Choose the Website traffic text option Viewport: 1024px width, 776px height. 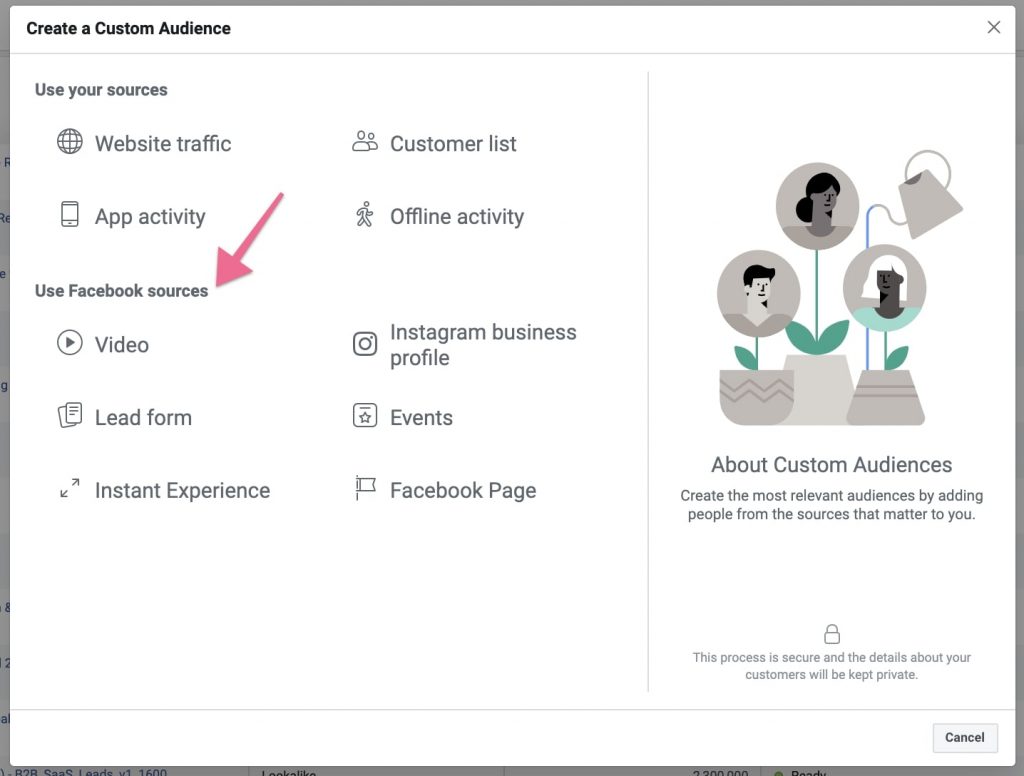[x=163, y=144]
